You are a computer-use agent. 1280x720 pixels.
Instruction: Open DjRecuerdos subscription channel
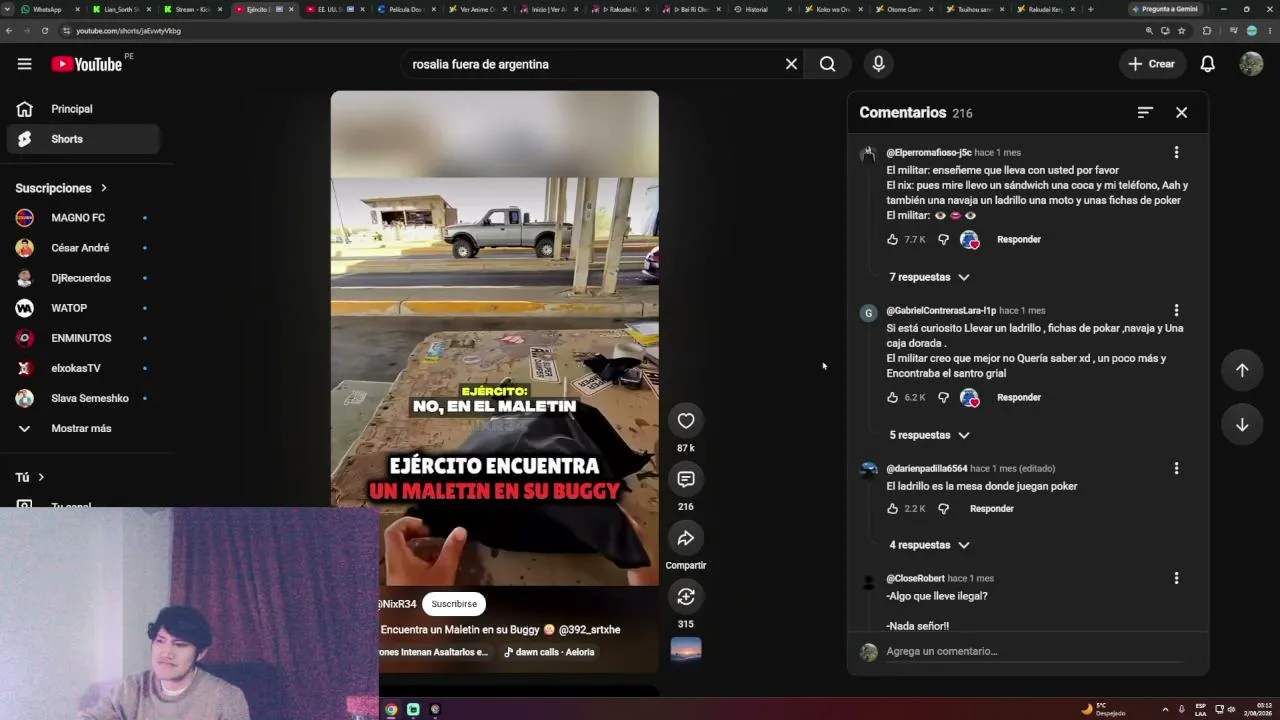point(83,278)
